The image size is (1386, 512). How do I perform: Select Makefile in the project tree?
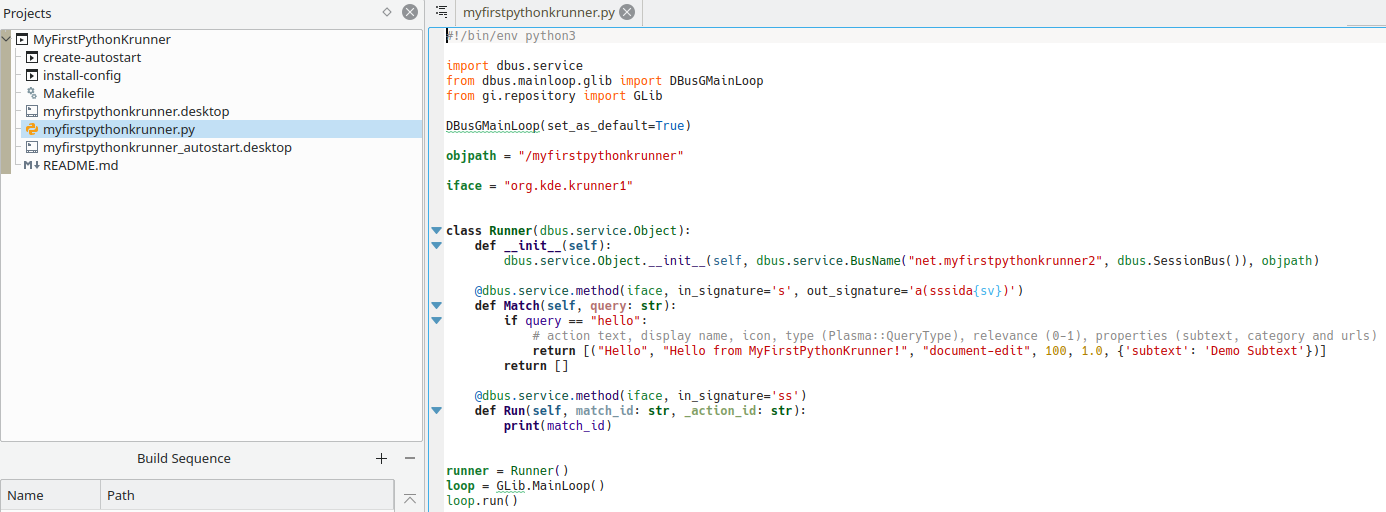(69, 94)
